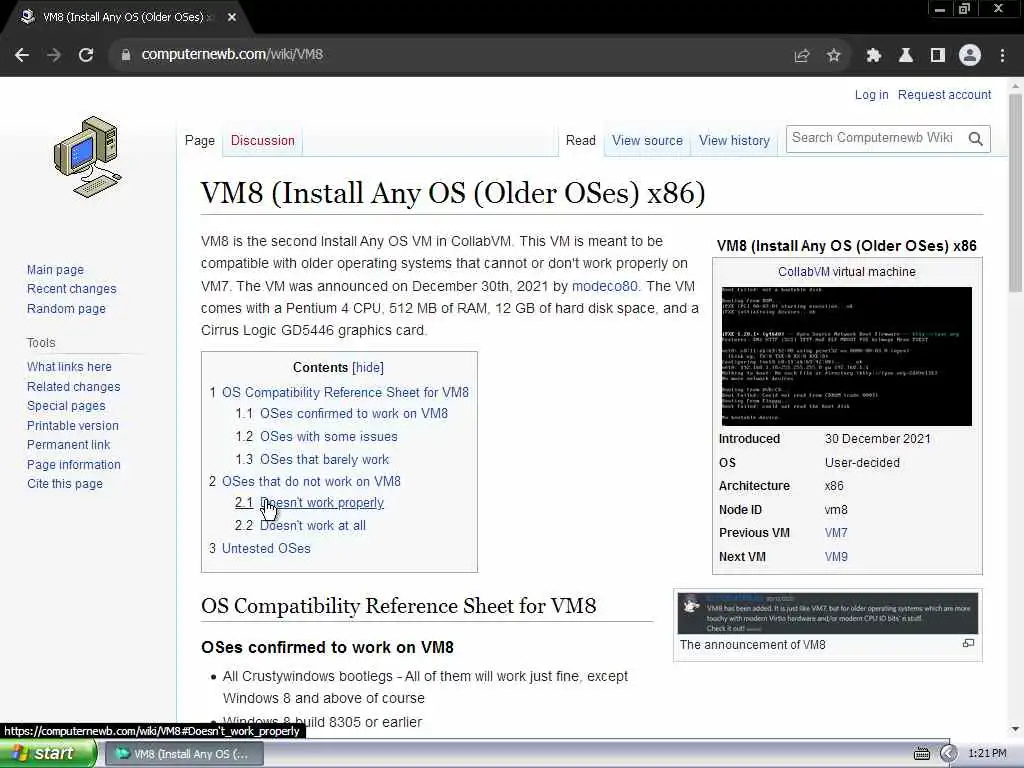Click Printable version link

tap(72, 425)
